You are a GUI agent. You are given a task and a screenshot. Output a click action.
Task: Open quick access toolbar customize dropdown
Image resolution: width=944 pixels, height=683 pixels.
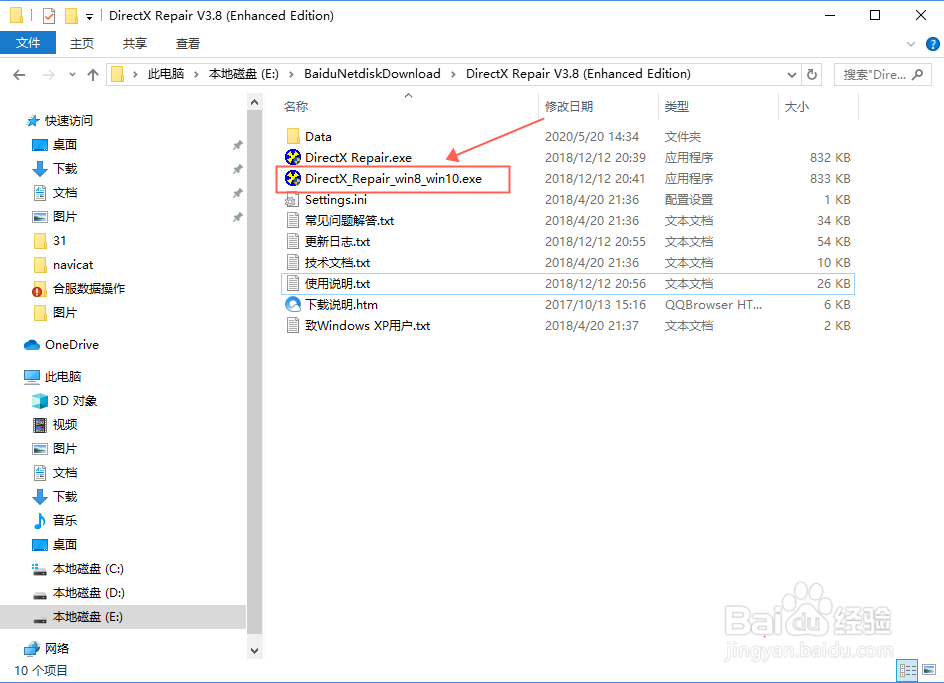coord(89,17)
